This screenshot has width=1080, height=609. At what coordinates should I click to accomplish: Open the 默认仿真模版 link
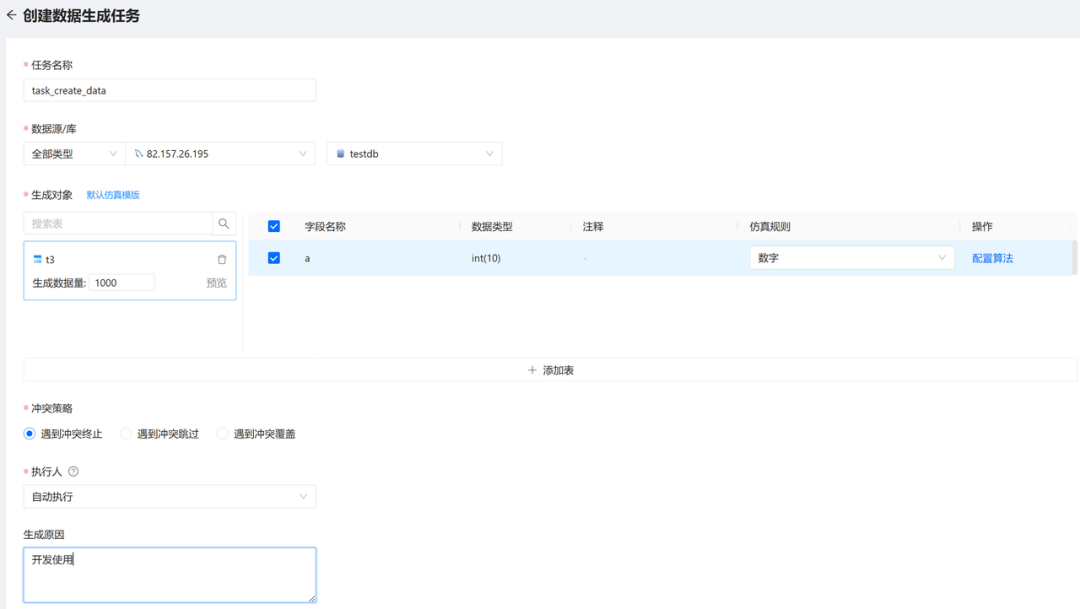pos(113,195)
